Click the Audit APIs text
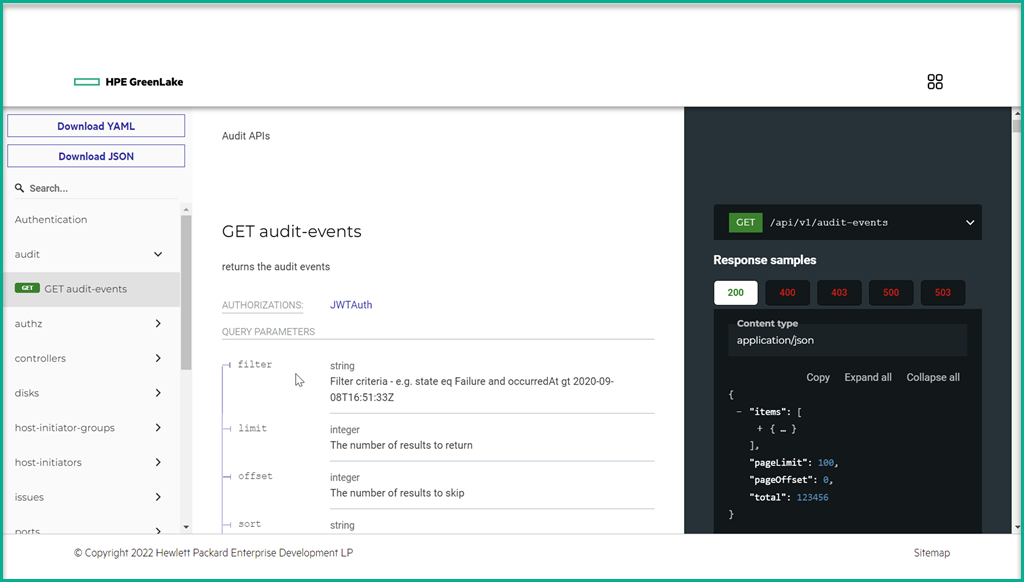This screenshot has height=582, width=1024. [246, 136]
